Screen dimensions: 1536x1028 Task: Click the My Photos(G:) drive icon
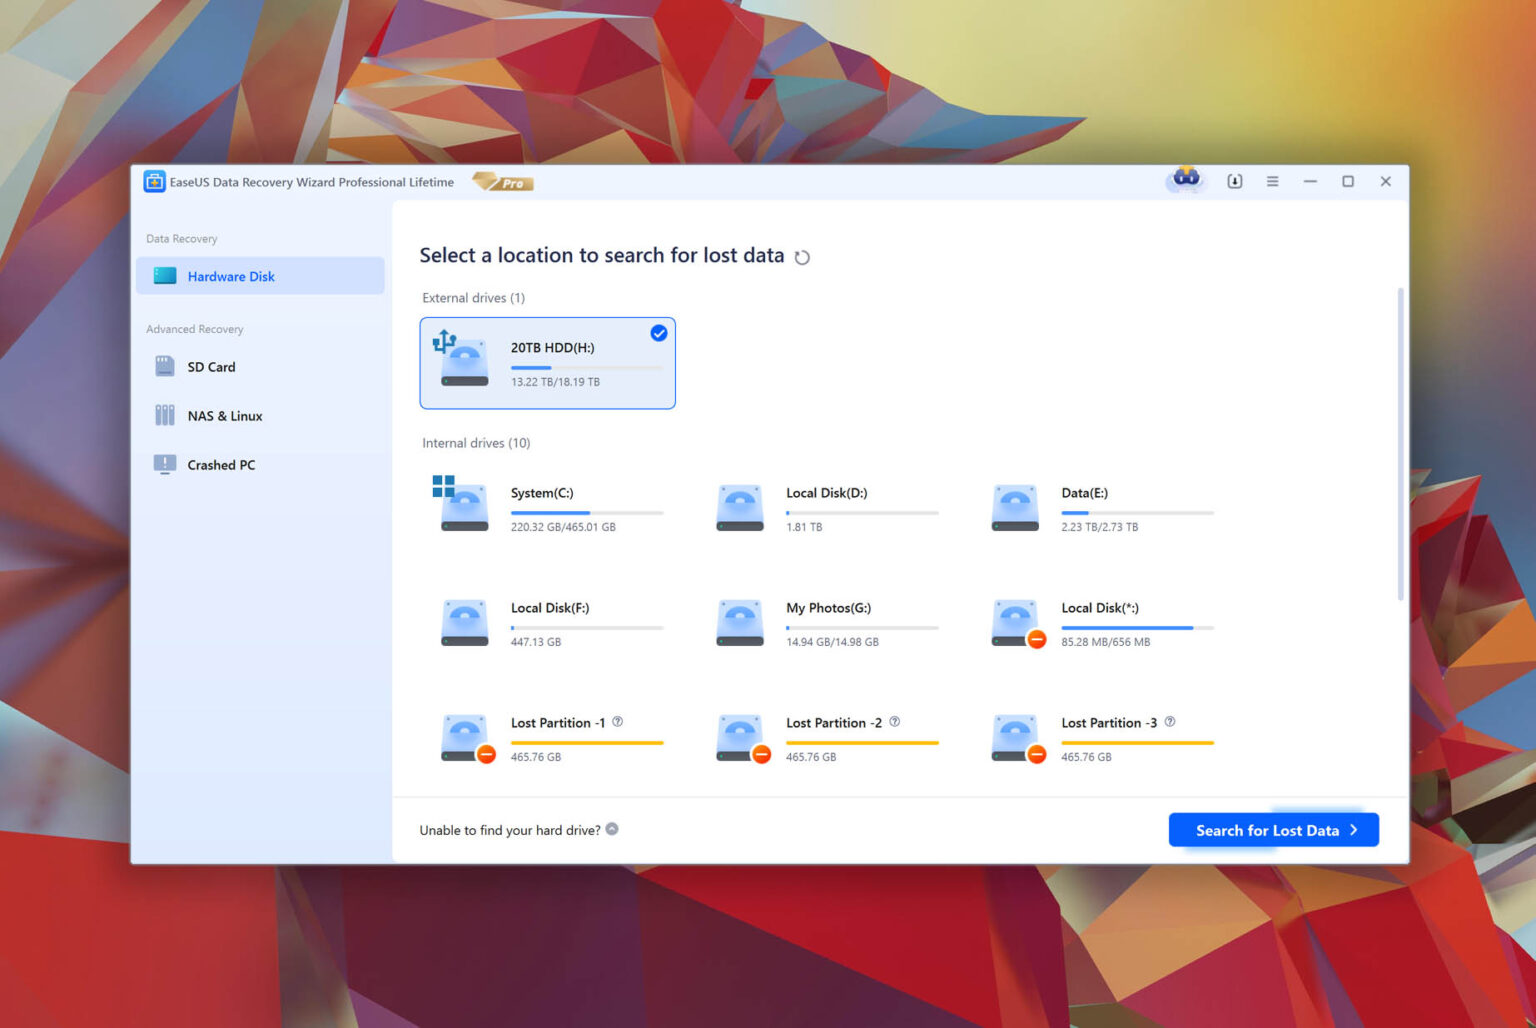tap(739, 621)
